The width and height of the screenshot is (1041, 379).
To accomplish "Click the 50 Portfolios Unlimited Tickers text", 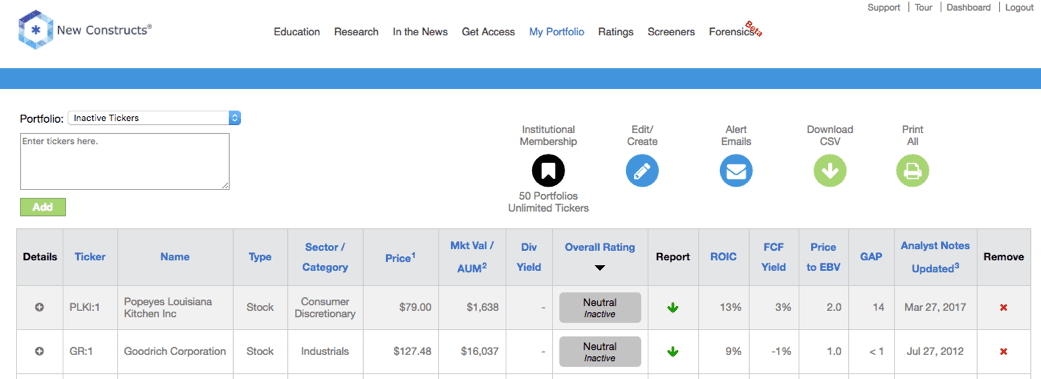I will click(548, 202).
